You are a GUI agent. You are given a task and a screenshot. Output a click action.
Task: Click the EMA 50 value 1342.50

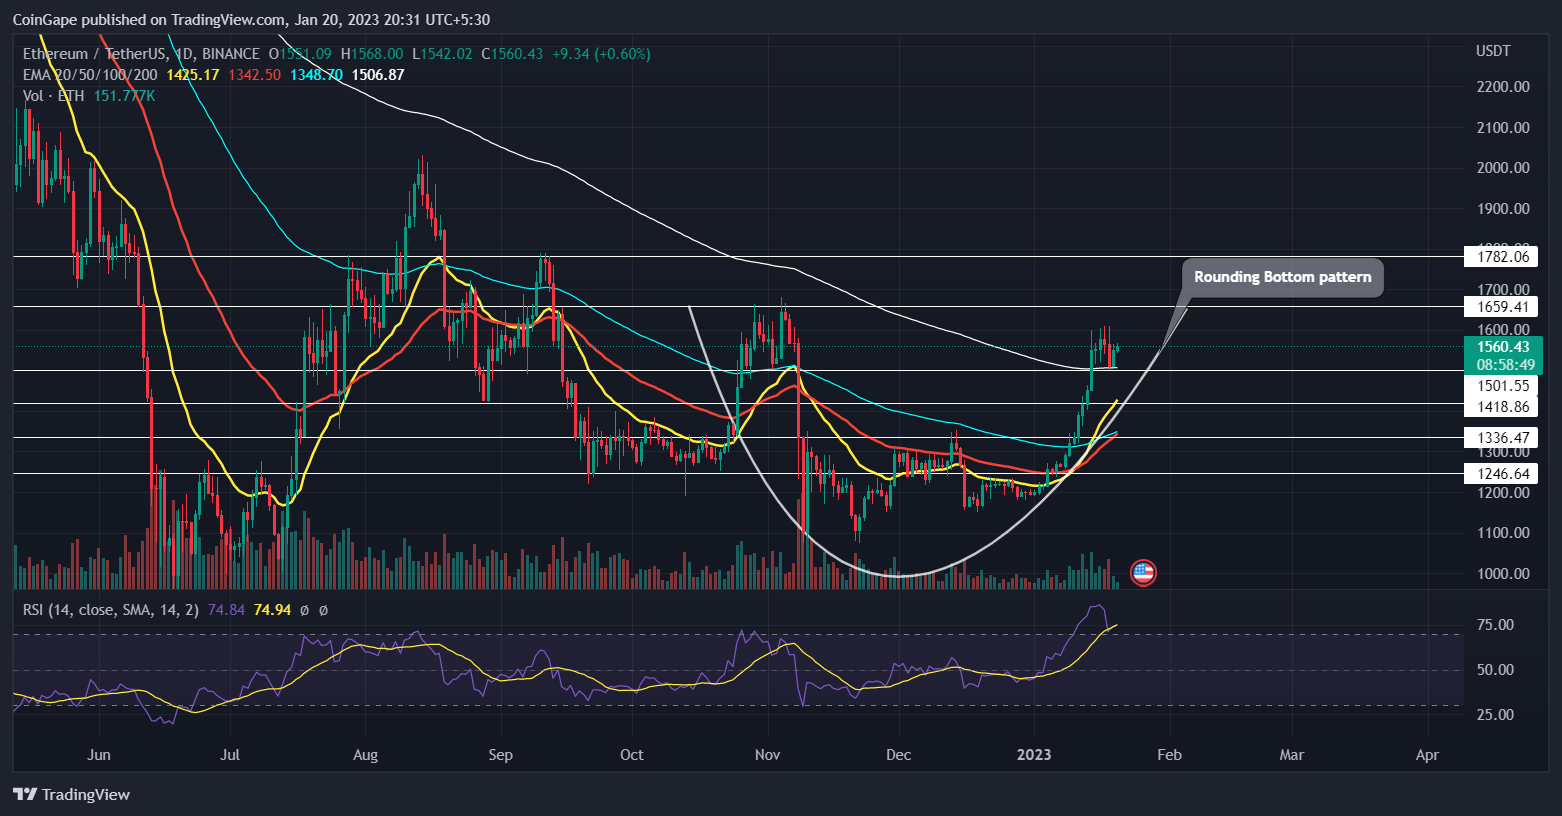coord(255,75)
